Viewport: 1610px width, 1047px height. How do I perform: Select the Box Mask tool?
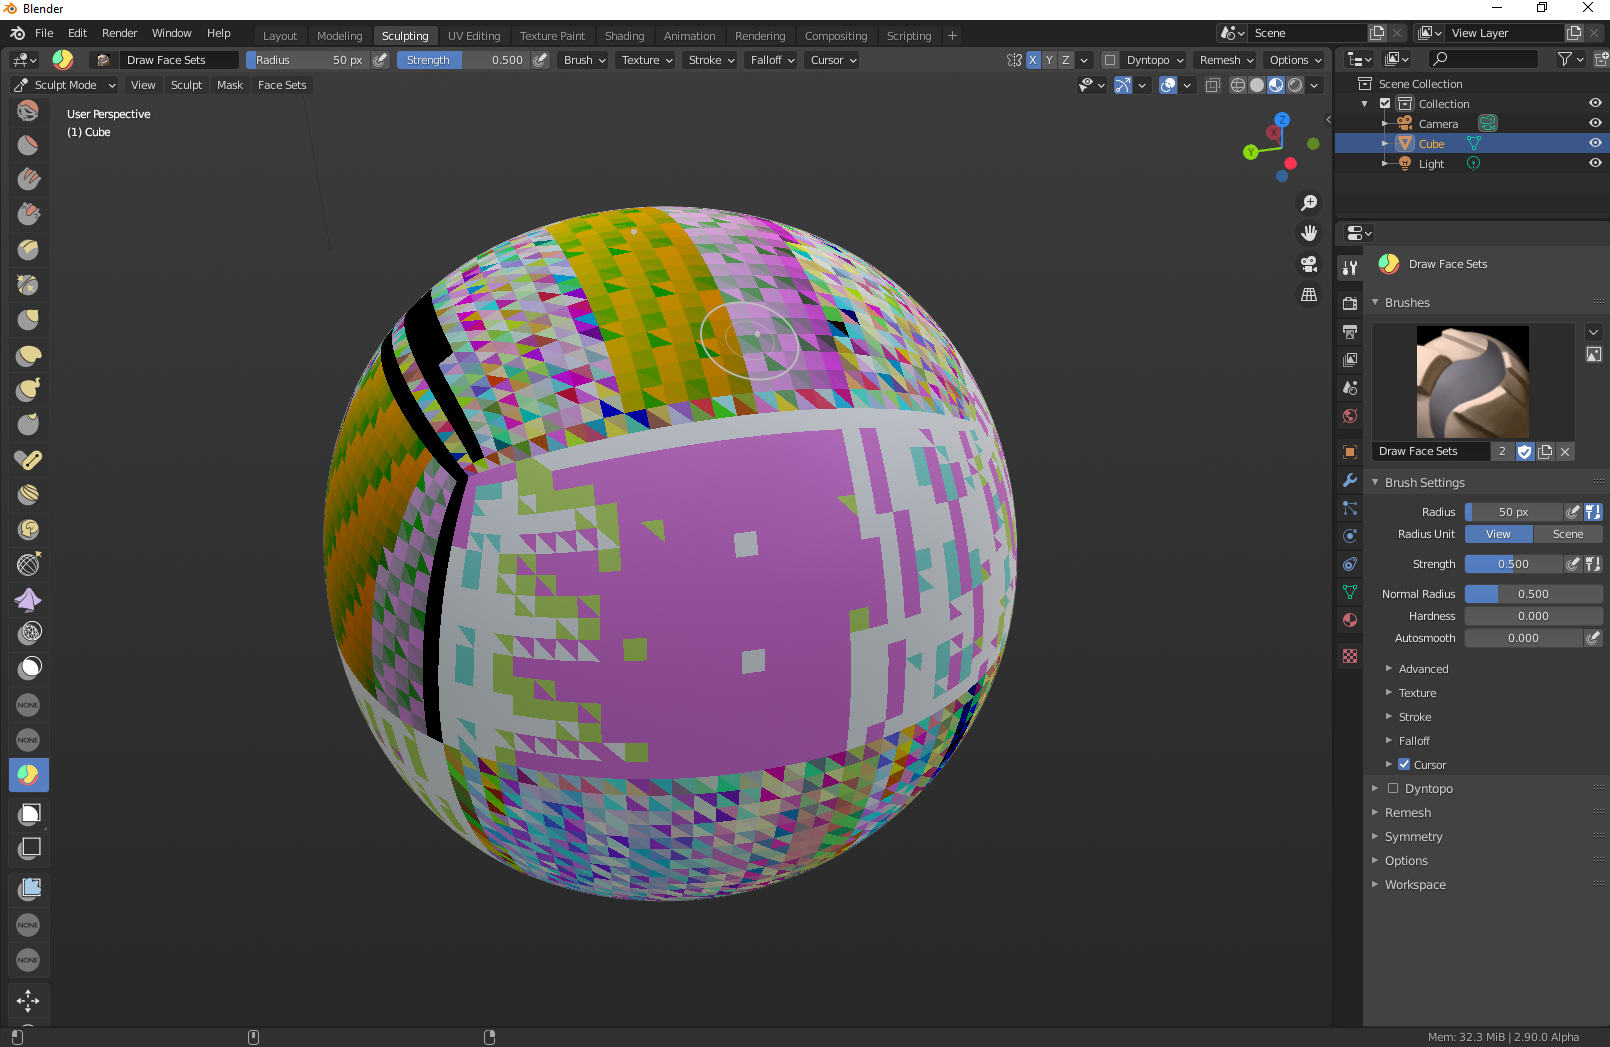pos(28,814)
